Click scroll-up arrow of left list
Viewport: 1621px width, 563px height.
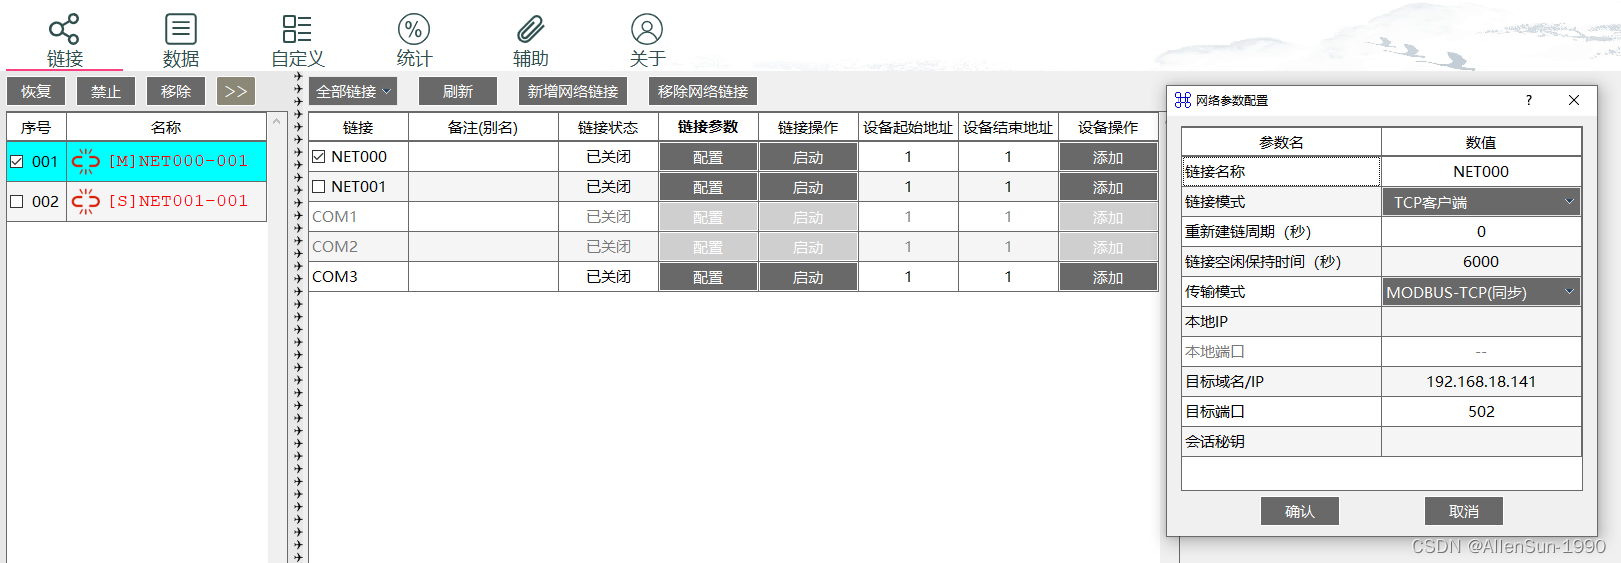click(x=276, y=121)
